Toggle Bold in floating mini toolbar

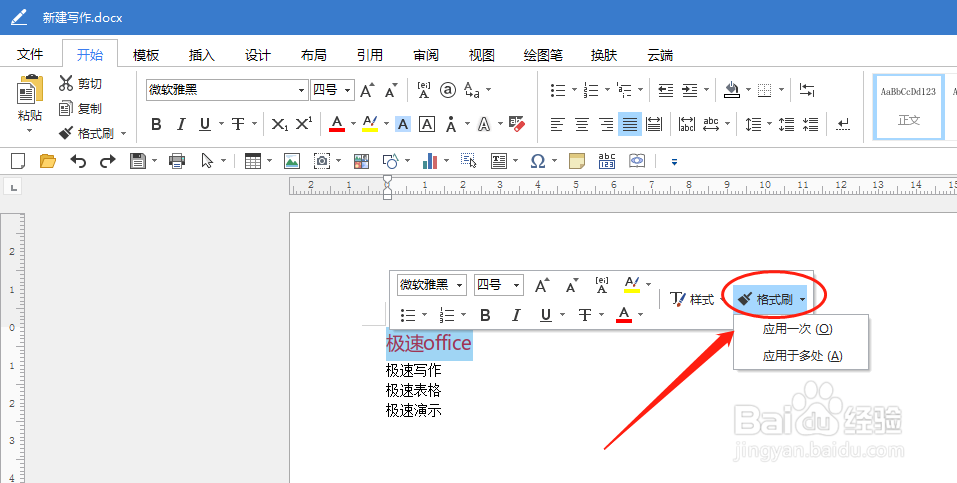485,315
